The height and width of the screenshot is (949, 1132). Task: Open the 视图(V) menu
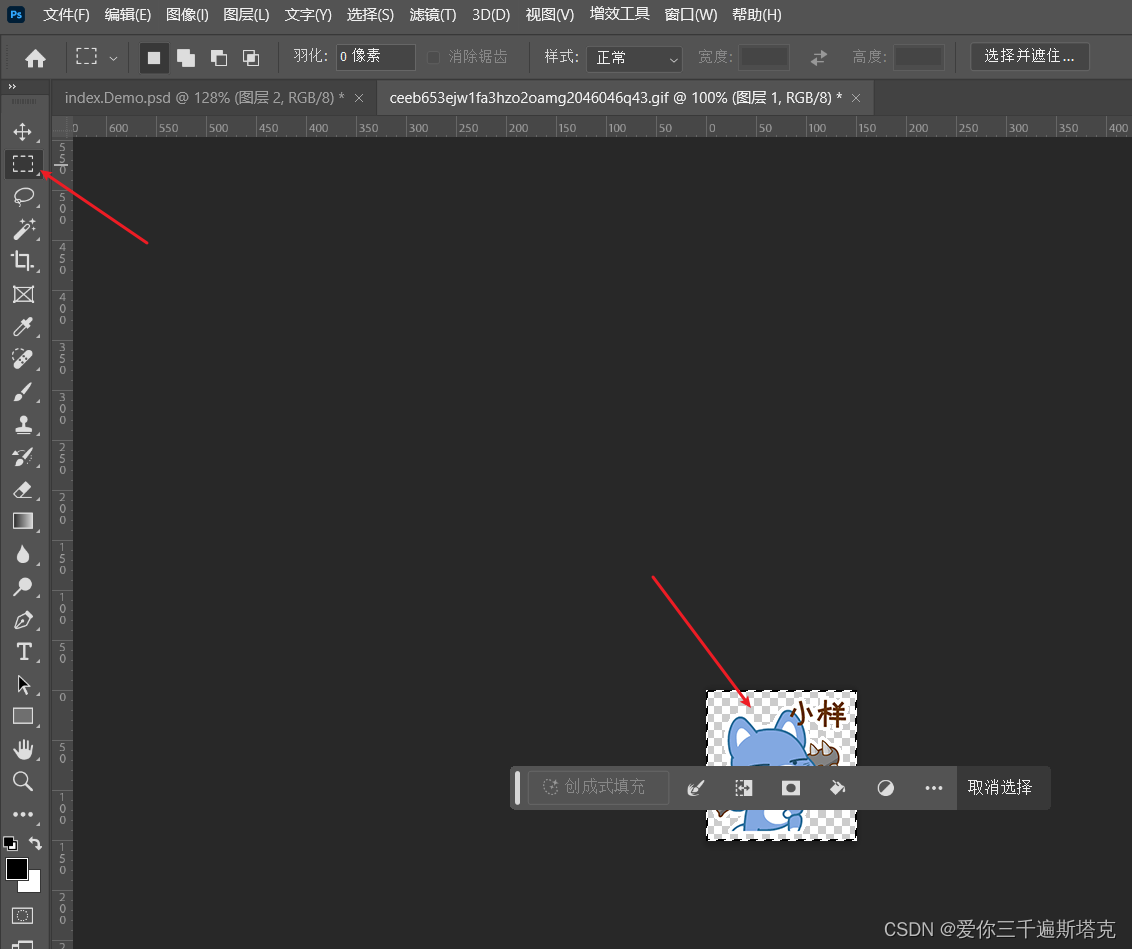coord(550,14)
